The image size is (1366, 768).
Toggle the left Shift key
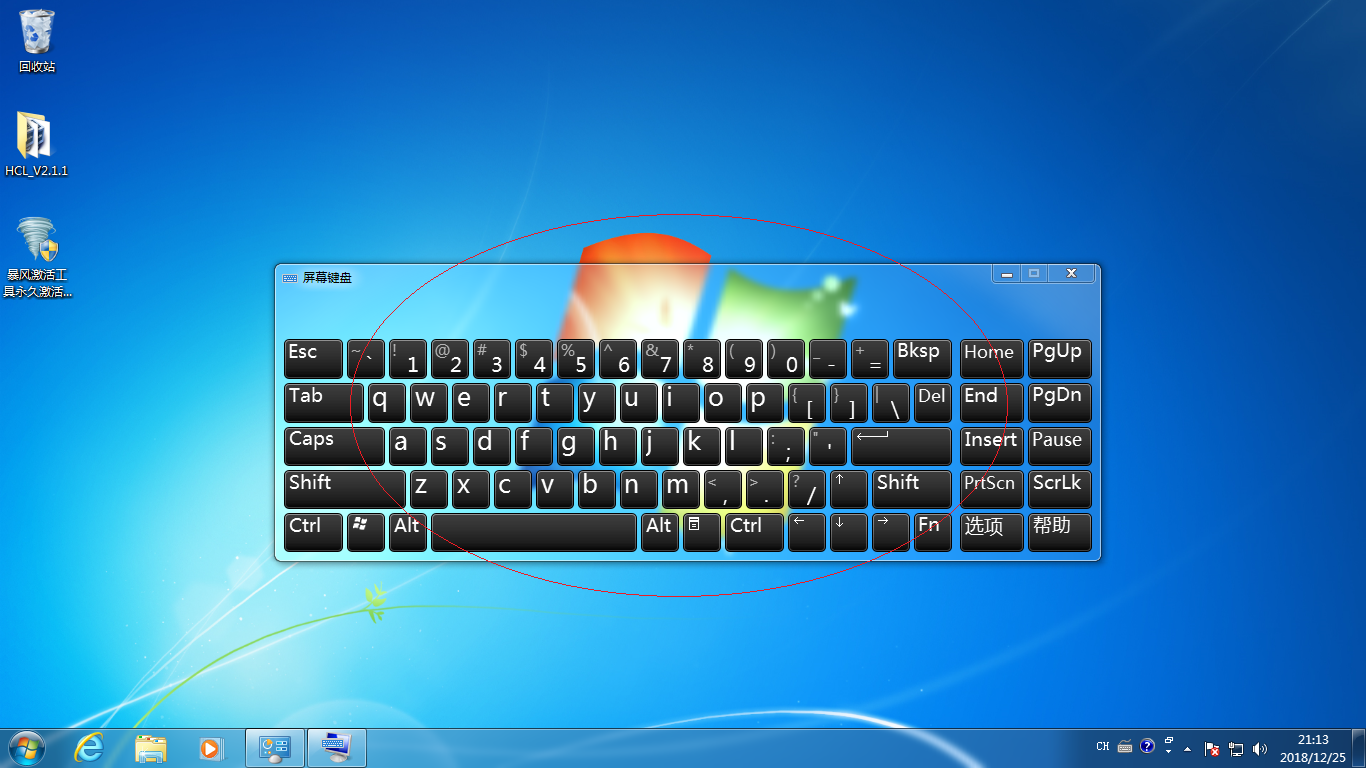pyautogui.click(x=345, y=490)
